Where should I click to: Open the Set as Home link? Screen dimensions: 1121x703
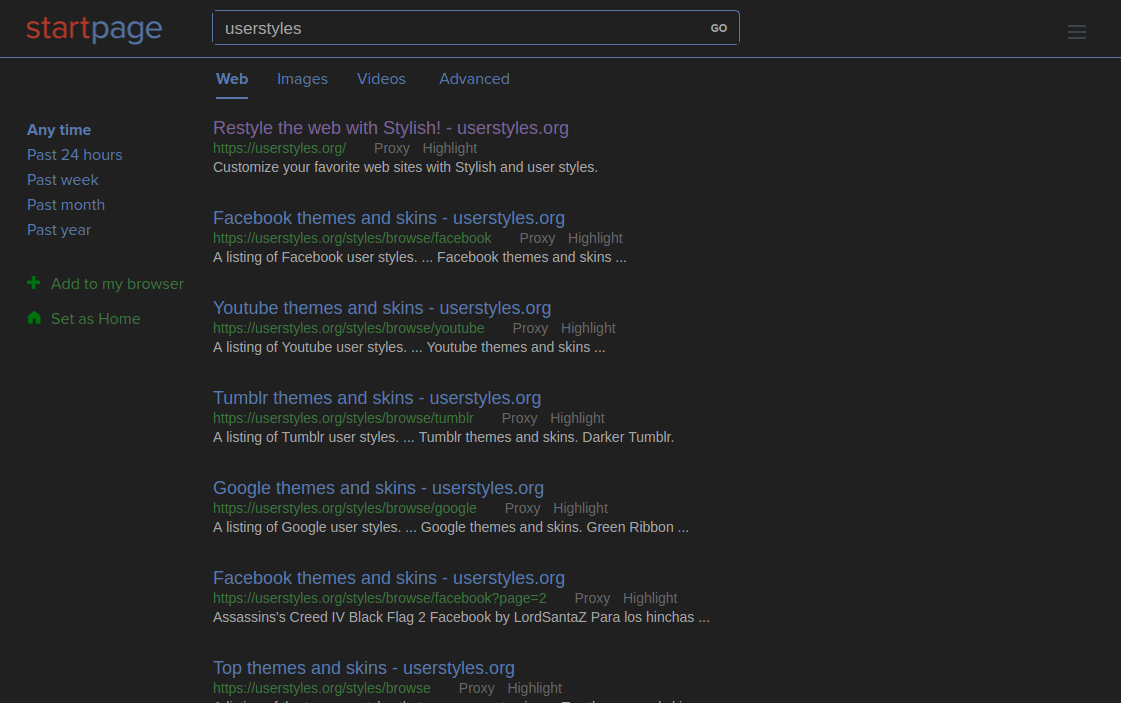tap(95, 318)
